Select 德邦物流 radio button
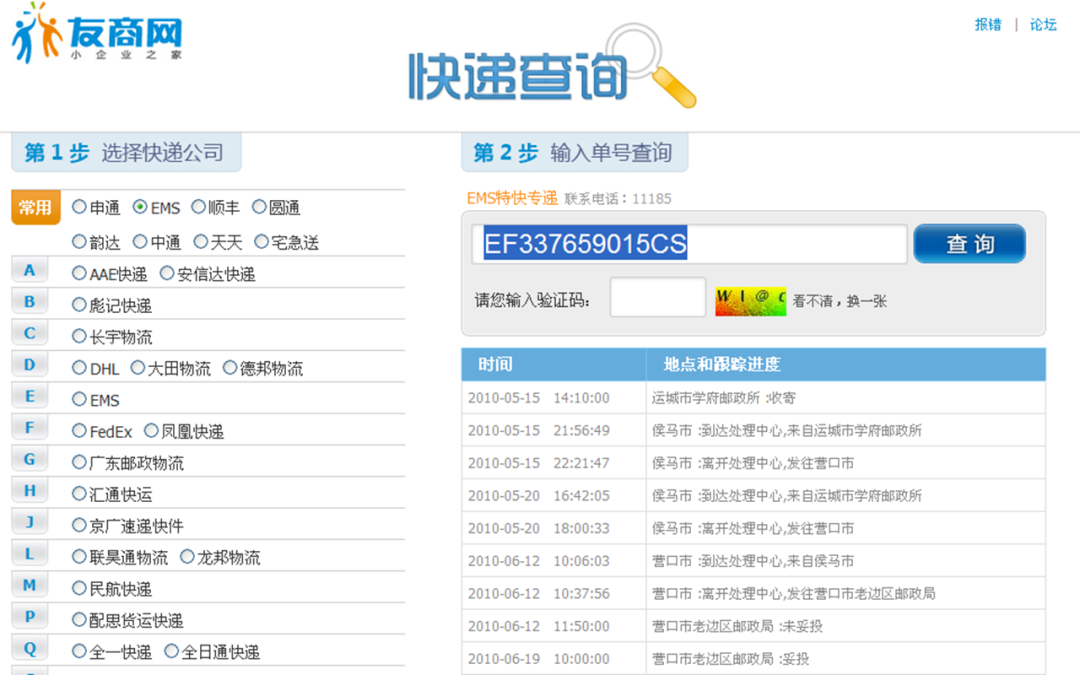Screen dimensions: 1080x675 tap(230, 368)
